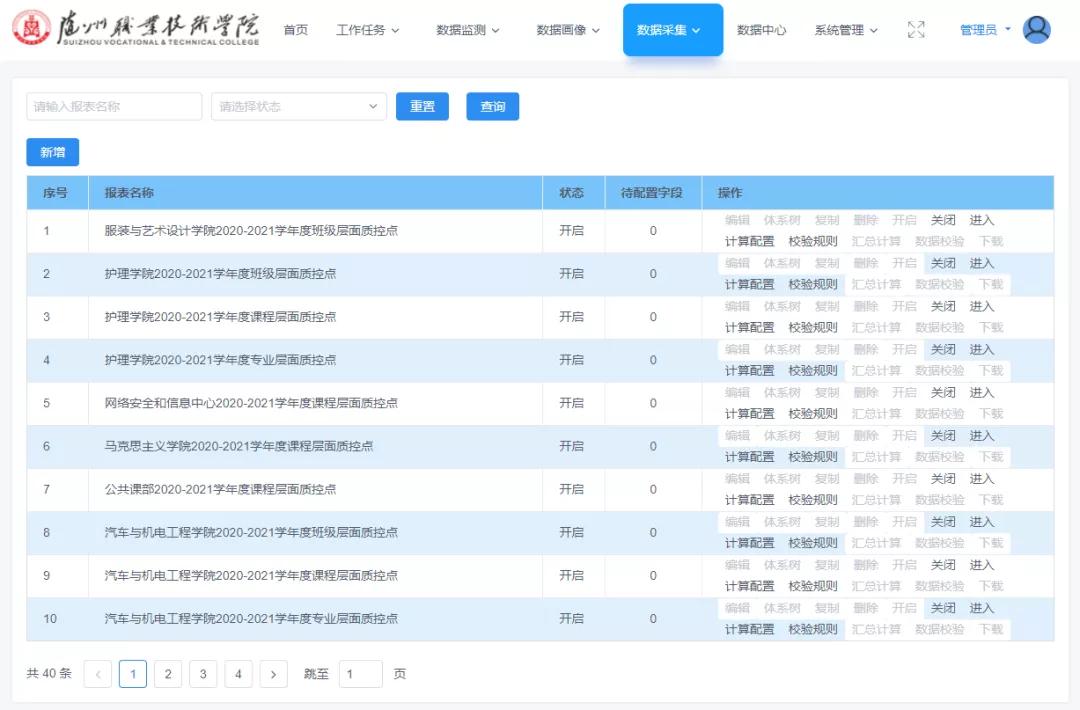1080x710 pixels.
Task: Click 关闭 on the 服装与艺术设计学院 report row
Action: click(x=942, y=220)
